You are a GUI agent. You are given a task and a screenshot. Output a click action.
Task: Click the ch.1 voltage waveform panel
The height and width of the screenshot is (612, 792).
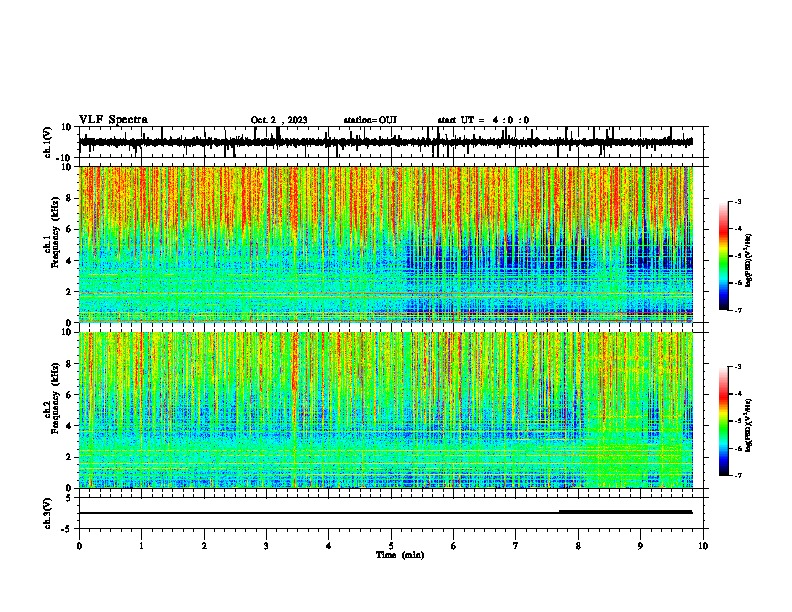click(391, 142)
